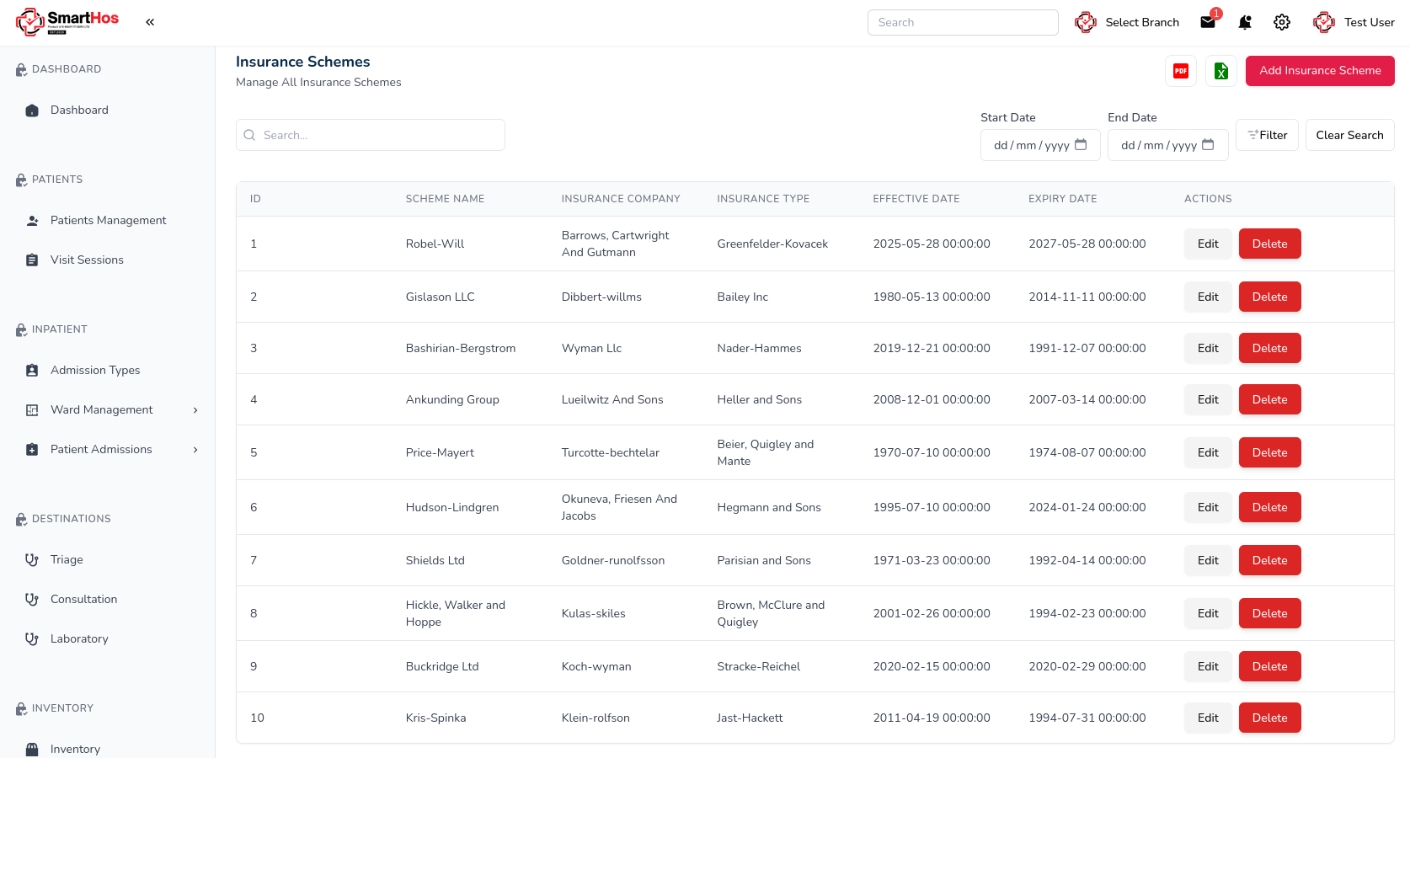Export the table as PDF
This screenshot has height=880, width=1410.
click(1181, 71)
